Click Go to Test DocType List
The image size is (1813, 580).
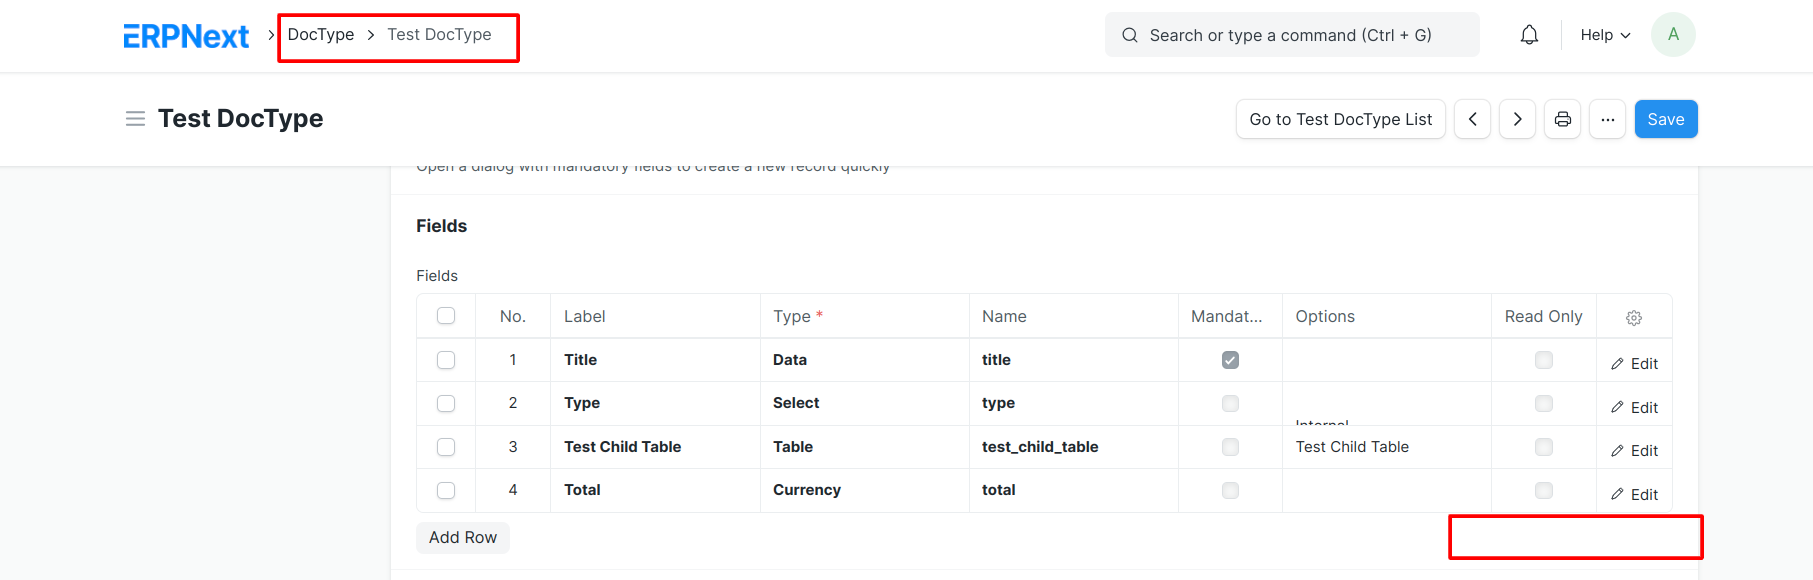click(x=1340, y=119)
